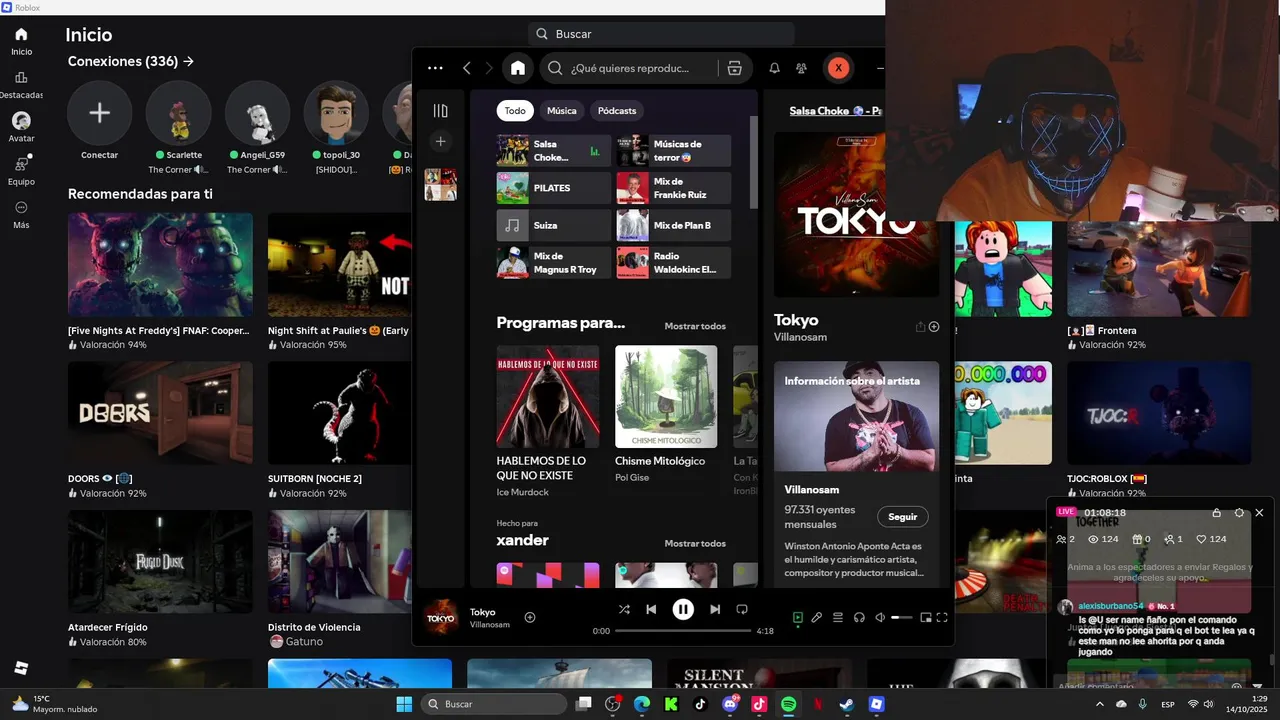Open connect to device headphones icon

(x=859, y=618)
